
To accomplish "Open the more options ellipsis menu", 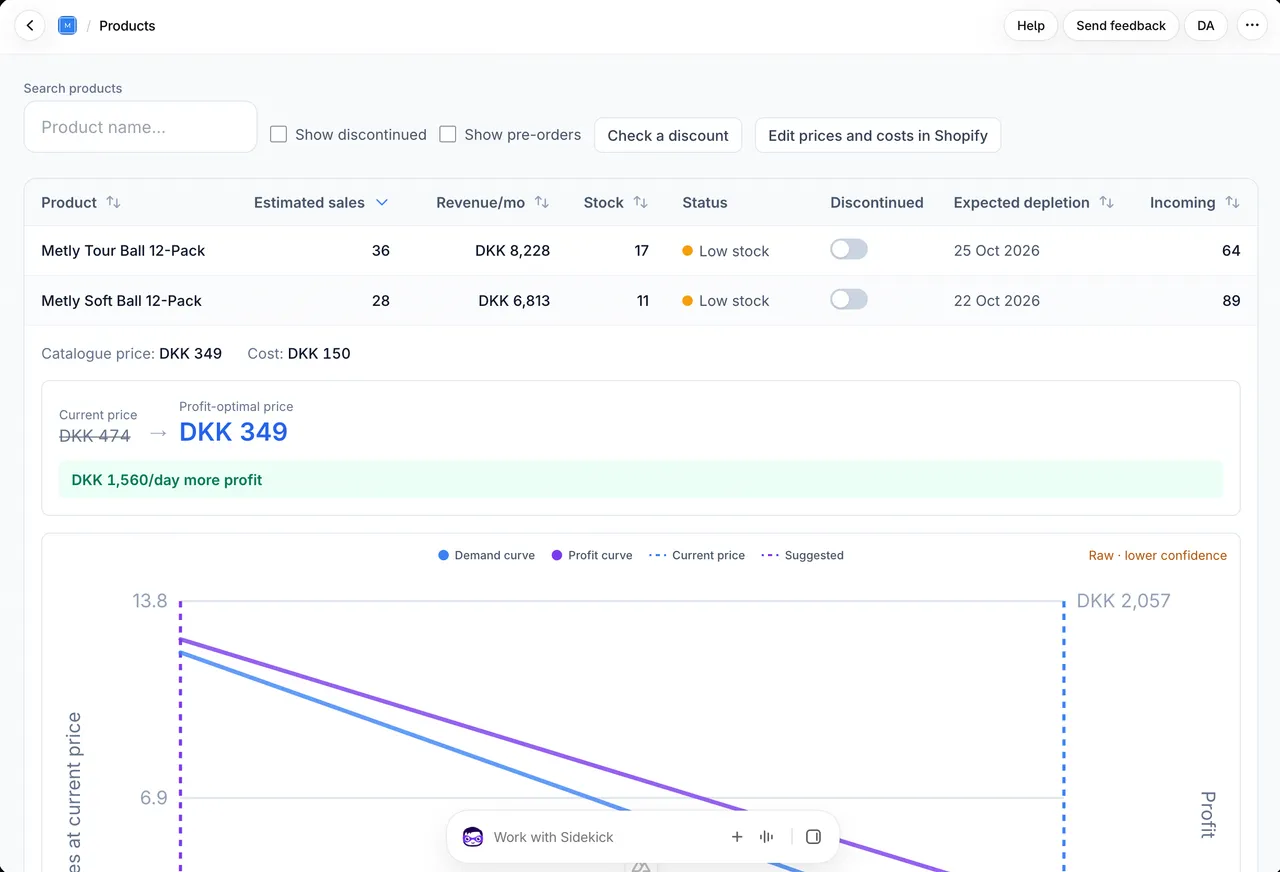I will (x=1252, y=26).
